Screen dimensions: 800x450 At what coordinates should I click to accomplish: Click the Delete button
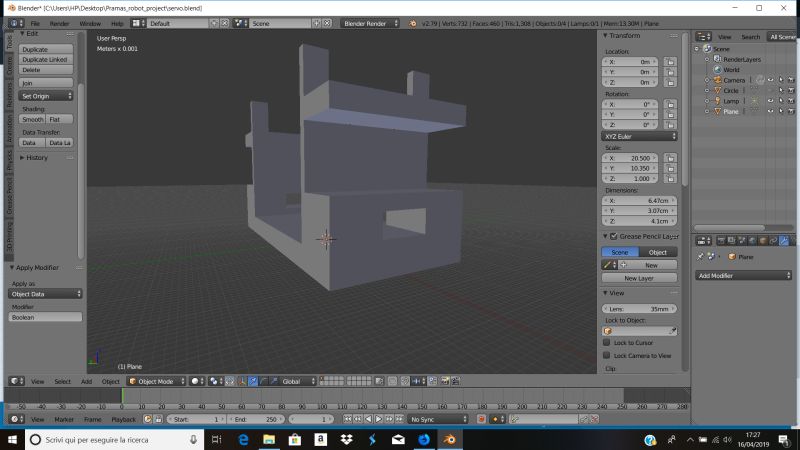[46, 70]
